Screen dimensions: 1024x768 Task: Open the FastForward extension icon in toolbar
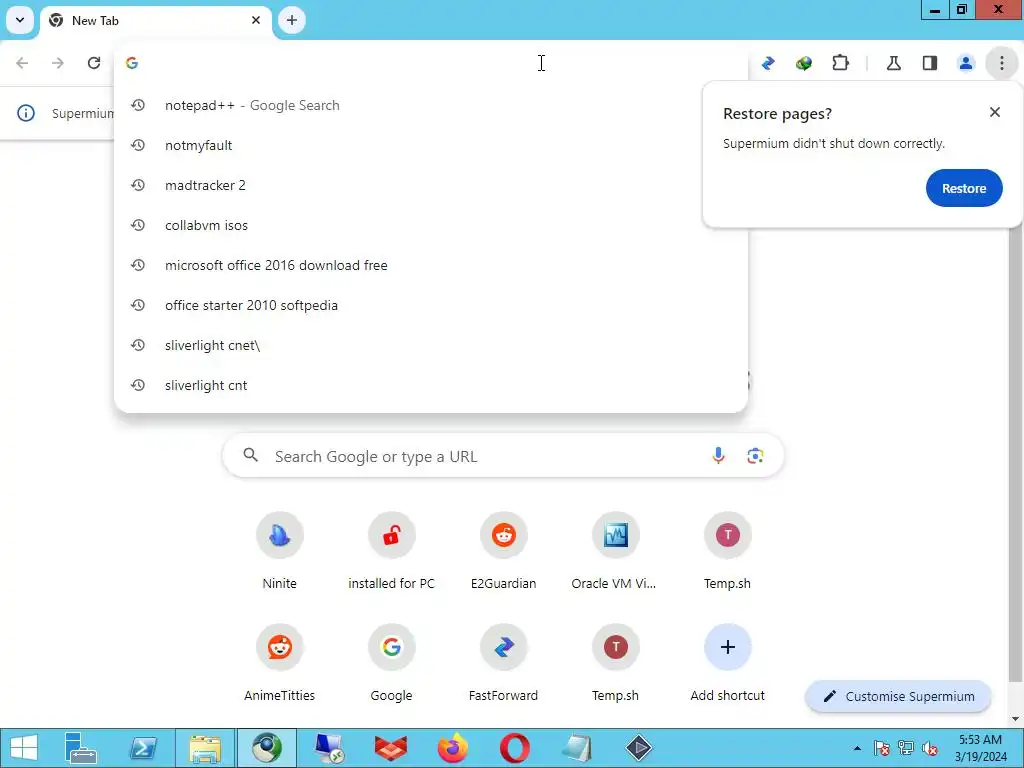click(768, 63)
